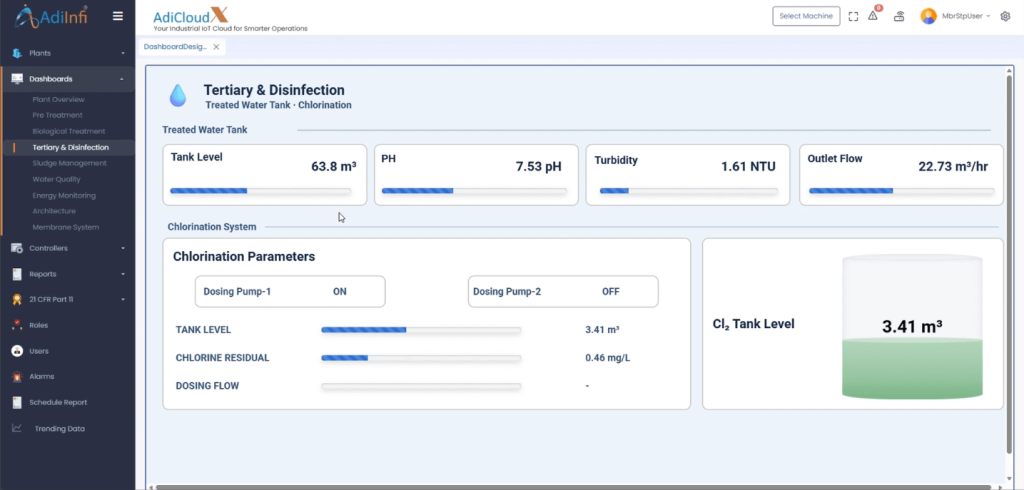Open the MbrStpUser dropdown arrow
This screenshot has width=1024, height=490.
989,16
